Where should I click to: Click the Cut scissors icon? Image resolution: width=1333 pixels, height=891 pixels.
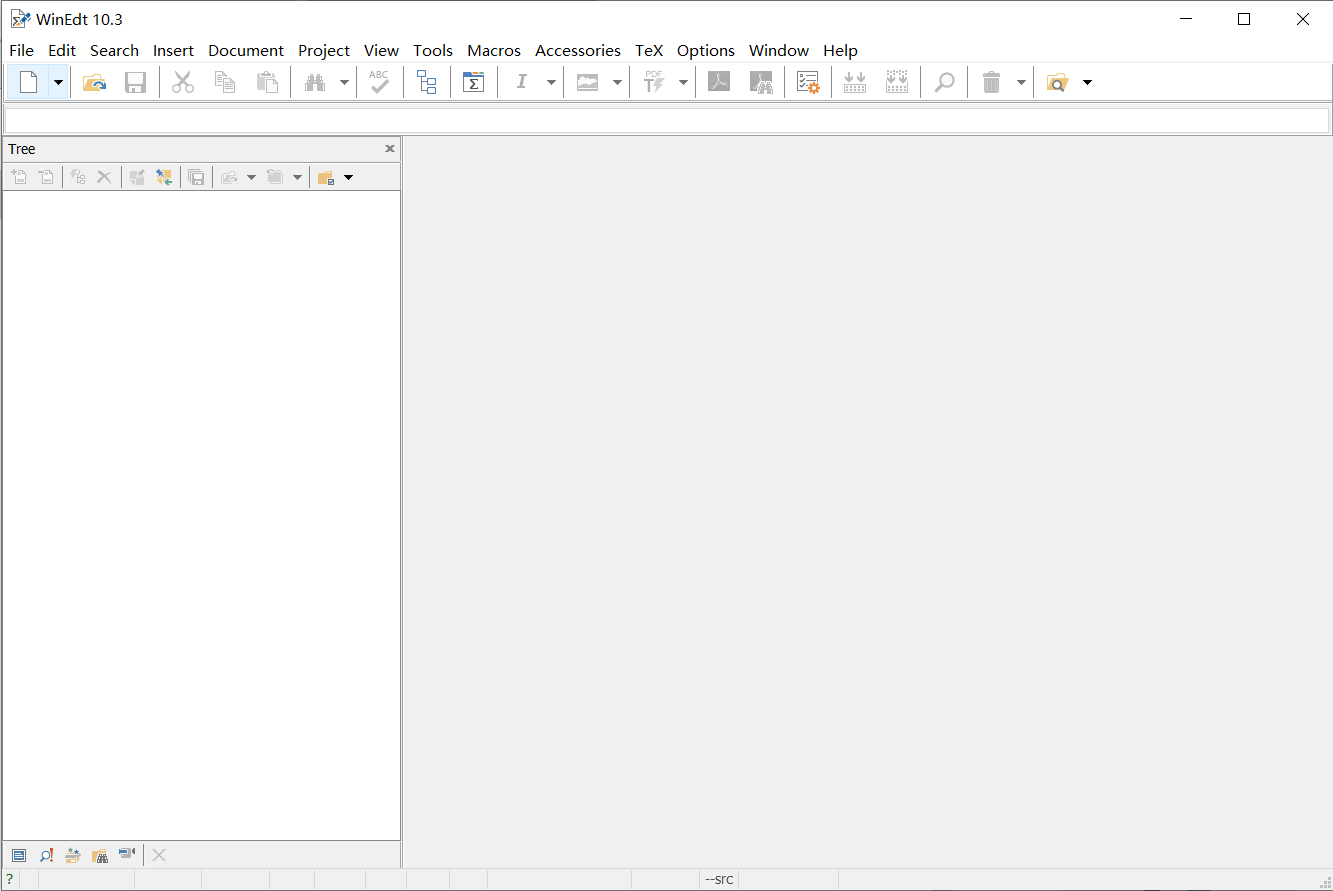click(x=183, y=82)
